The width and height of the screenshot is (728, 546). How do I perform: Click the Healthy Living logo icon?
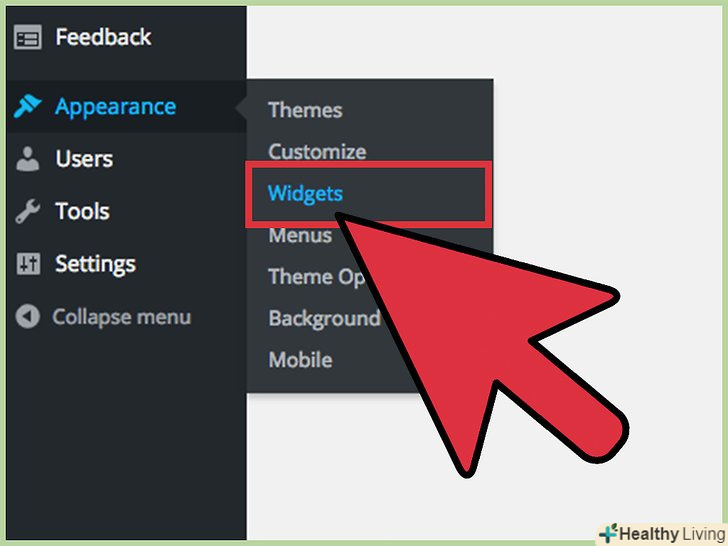point(608,533)
